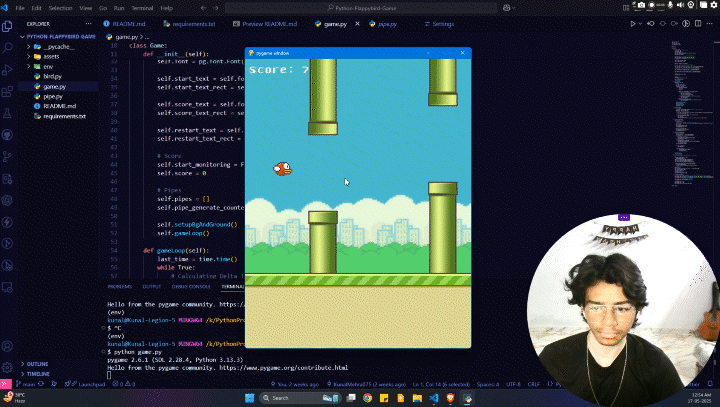Screen dimensions: 720x407
Task: Click CRLF line ending in status bar
Action: (x=534, y=384)
